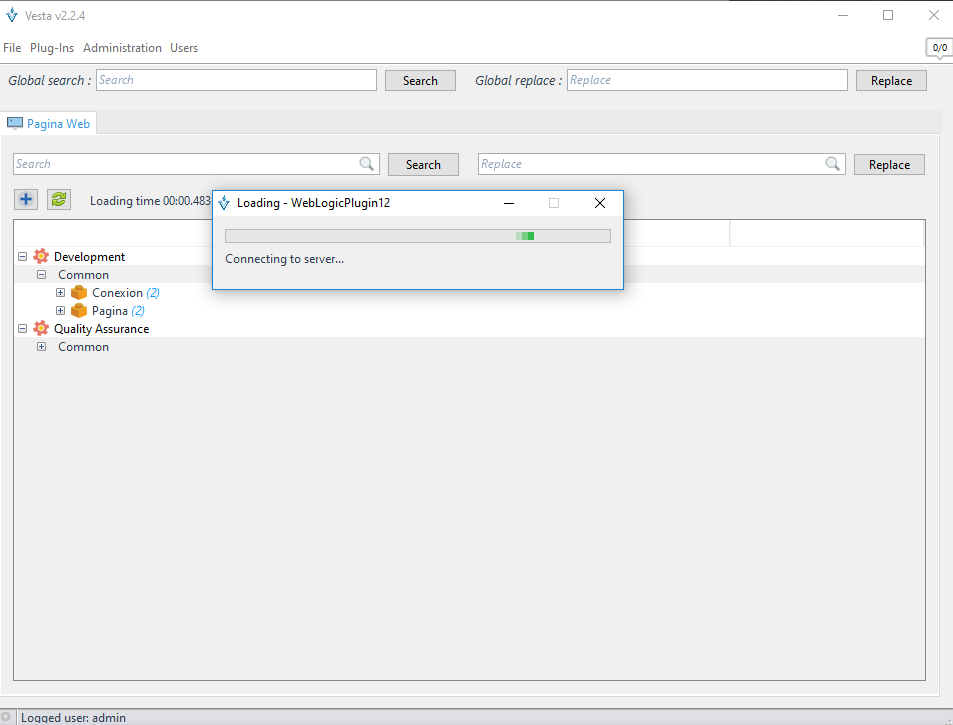Click the global Search button
Screen dimensions: 953x725
[420, 80]
